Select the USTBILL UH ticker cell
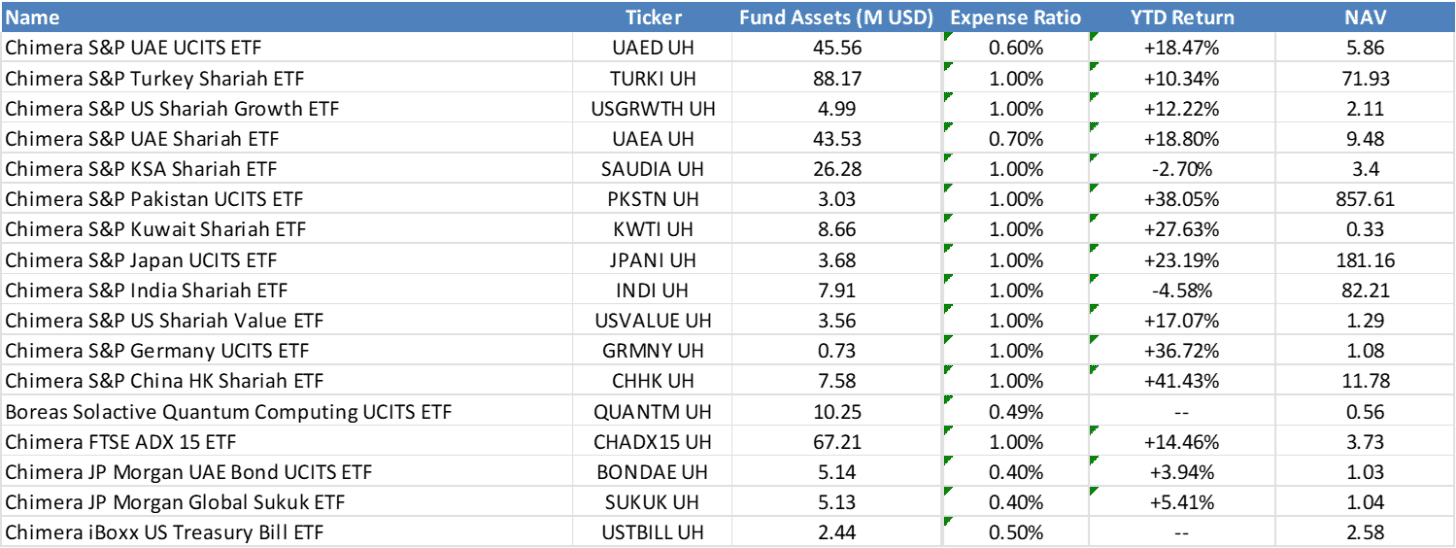The width and height of the screenshot is (1456, 548). click(x=653, y=532)
